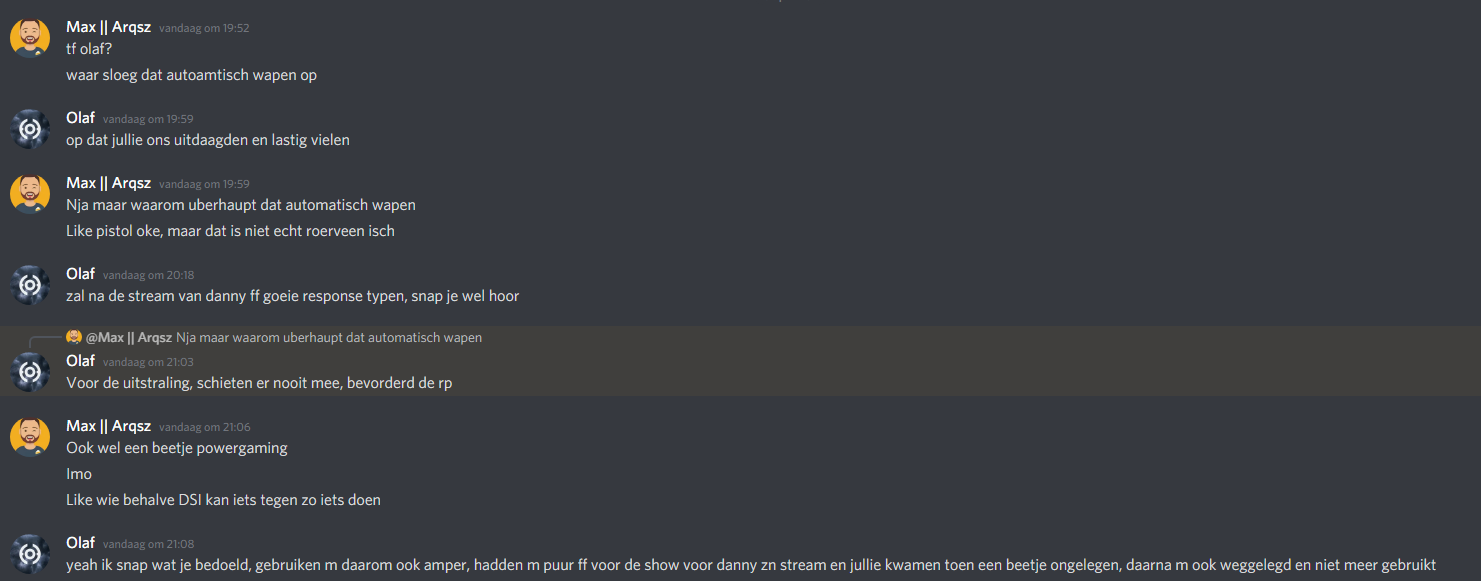1481x581 pixels.
Task: Select the message 'Ook wel een beetje powergaming'
Action: (177, 448)
